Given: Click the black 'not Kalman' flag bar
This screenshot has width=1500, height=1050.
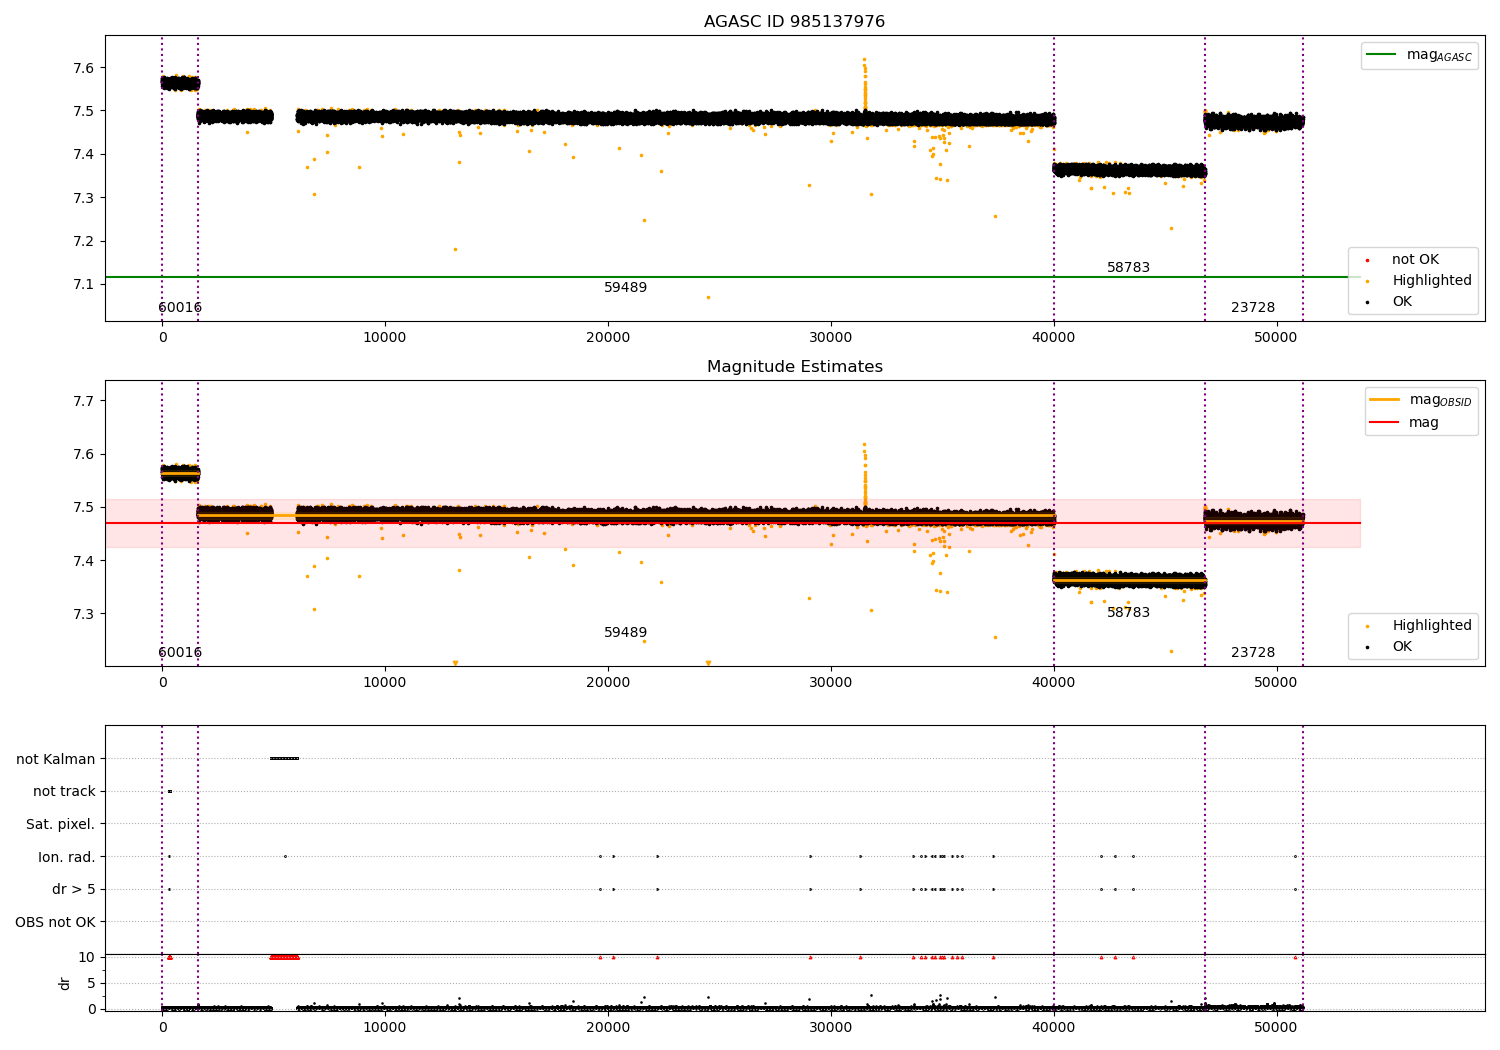Looking at the screenshot, I should click(284, 759).
